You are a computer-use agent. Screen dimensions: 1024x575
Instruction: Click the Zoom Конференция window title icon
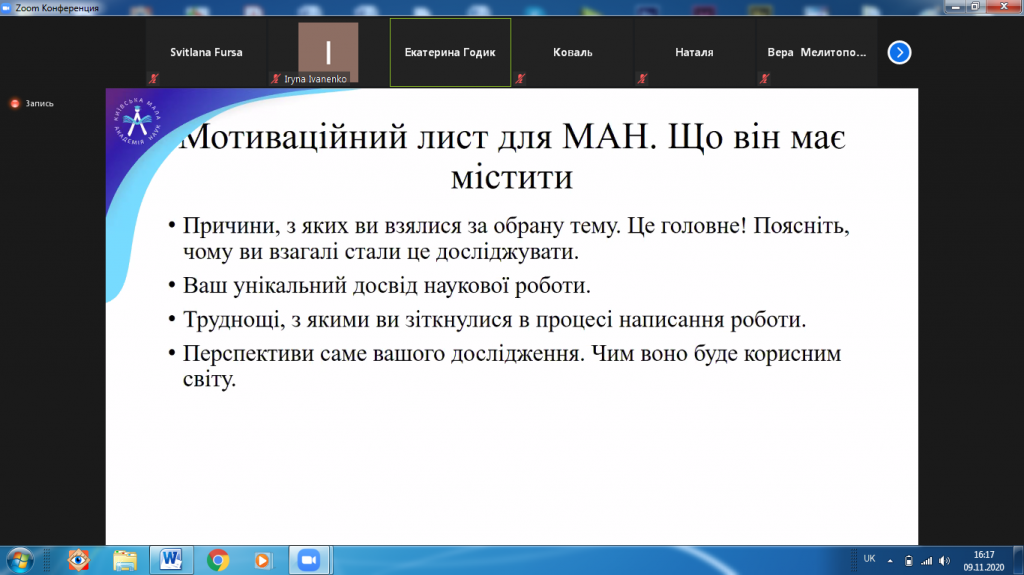tap(7, 8)
